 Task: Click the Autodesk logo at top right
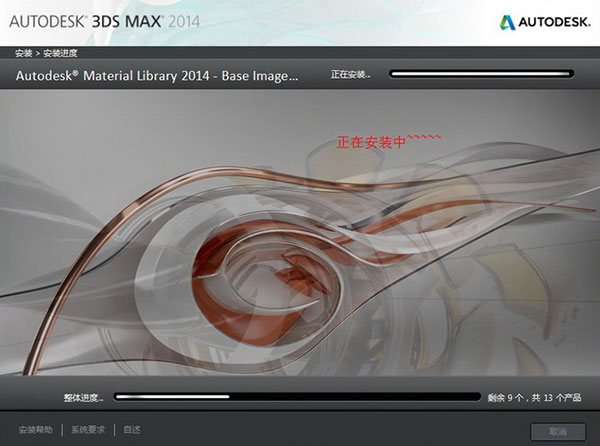pos(545,22)
